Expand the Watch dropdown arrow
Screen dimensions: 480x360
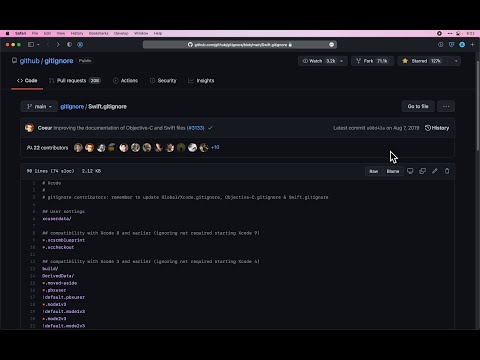pos(341,61)
